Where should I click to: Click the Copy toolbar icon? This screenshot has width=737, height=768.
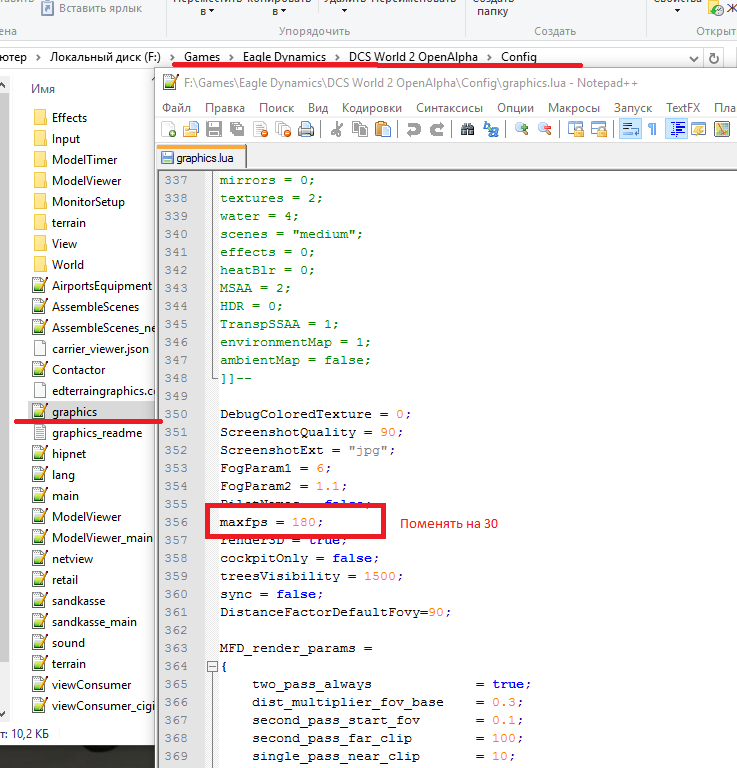pos(360,129)
